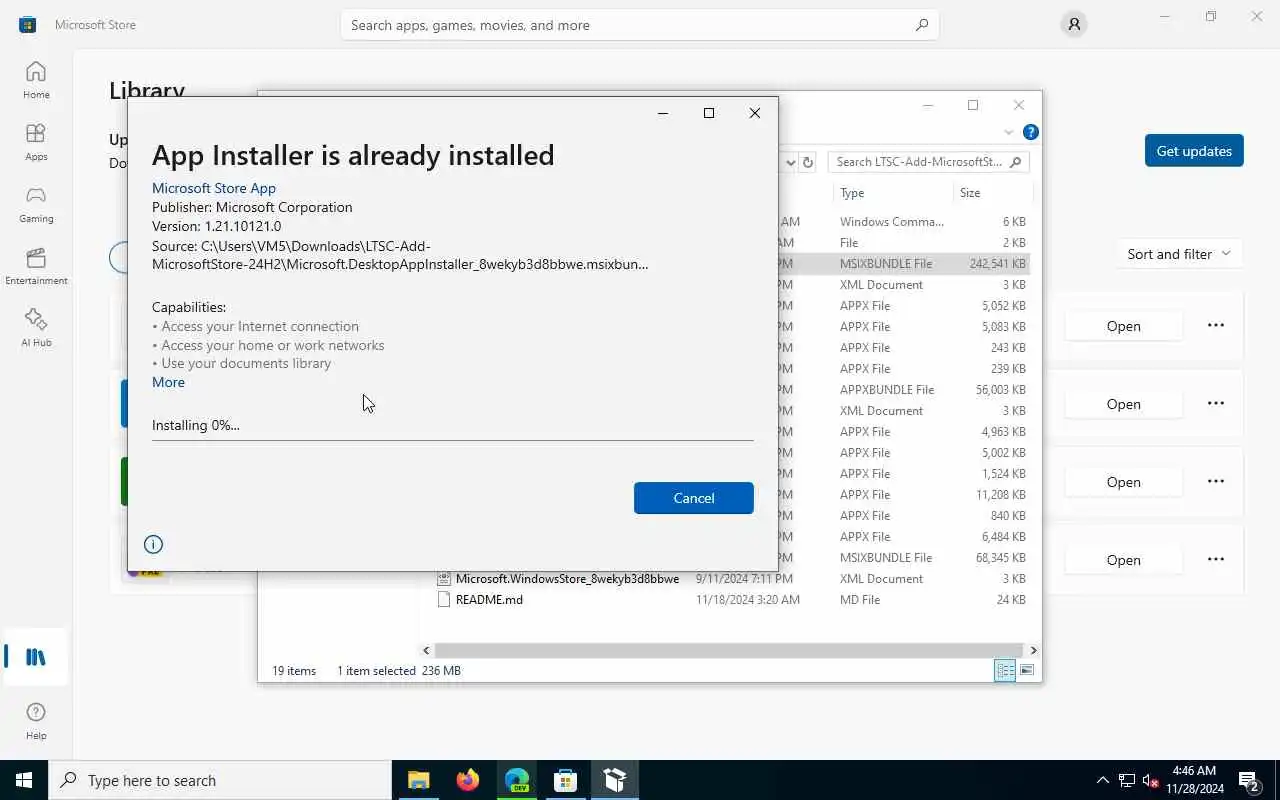Select the README.md file
1280x800 pixels.
click(489, 600)
